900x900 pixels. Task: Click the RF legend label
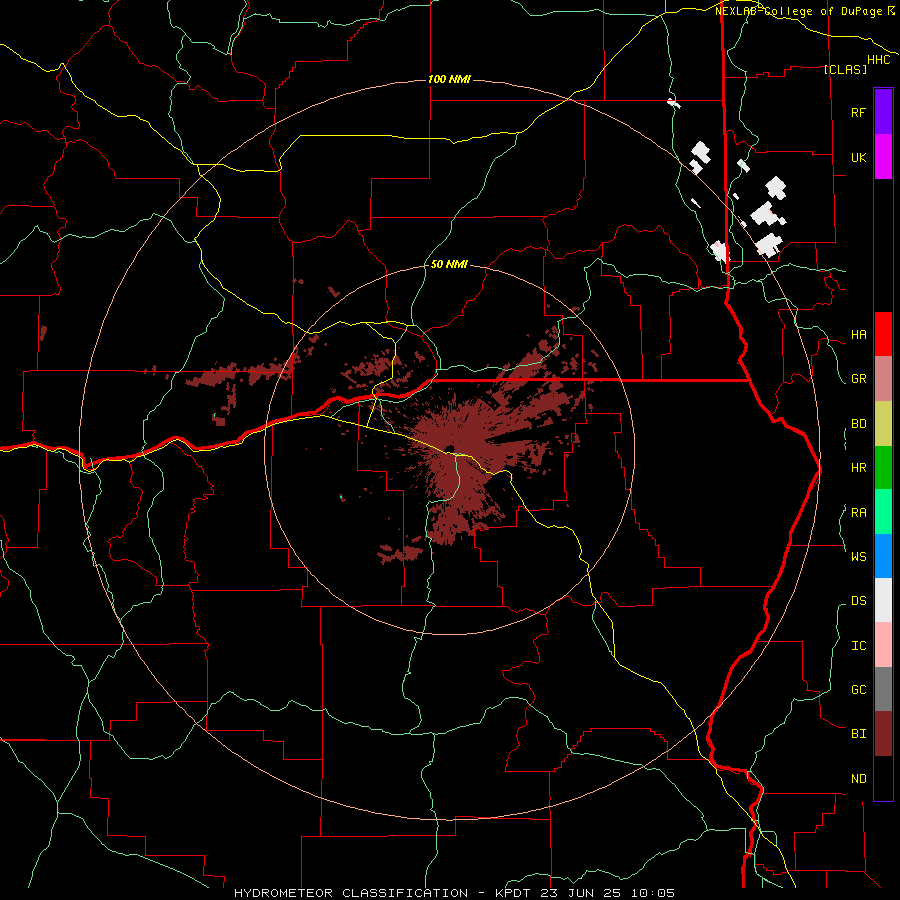click(859, 112)
